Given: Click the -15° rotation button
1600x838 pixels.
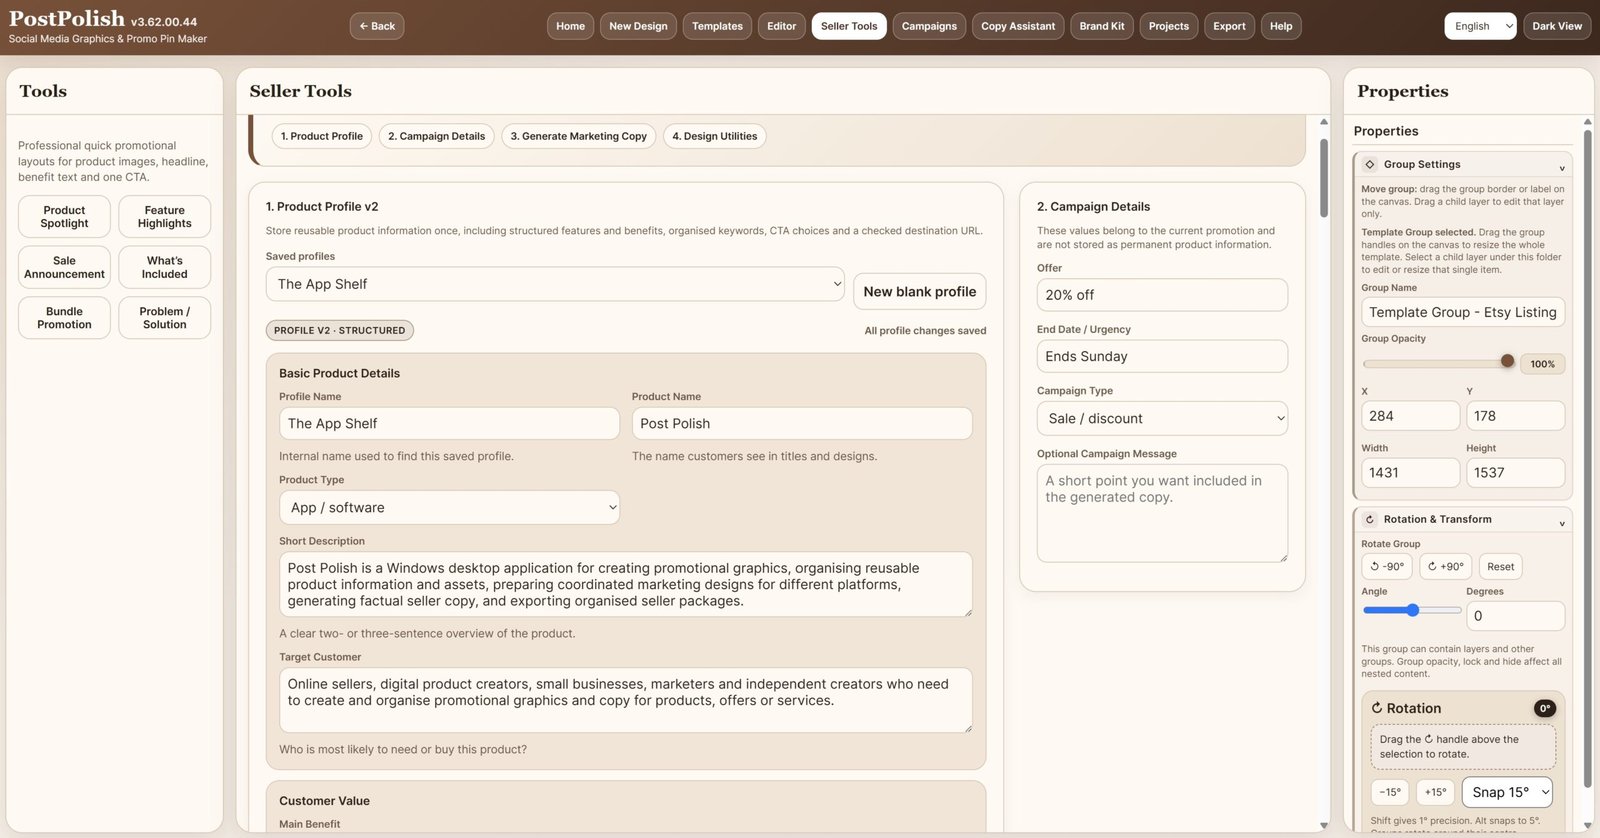Looking at the screenshot, I should pos(1390,792).
